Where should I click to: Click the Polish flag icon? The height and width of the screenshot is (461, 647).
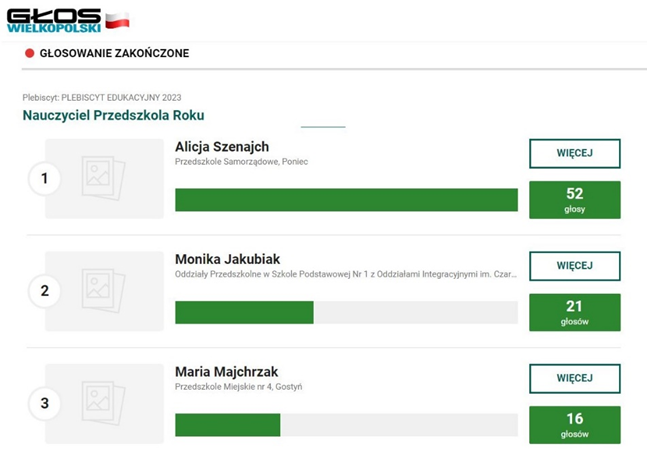coord(118,19)
